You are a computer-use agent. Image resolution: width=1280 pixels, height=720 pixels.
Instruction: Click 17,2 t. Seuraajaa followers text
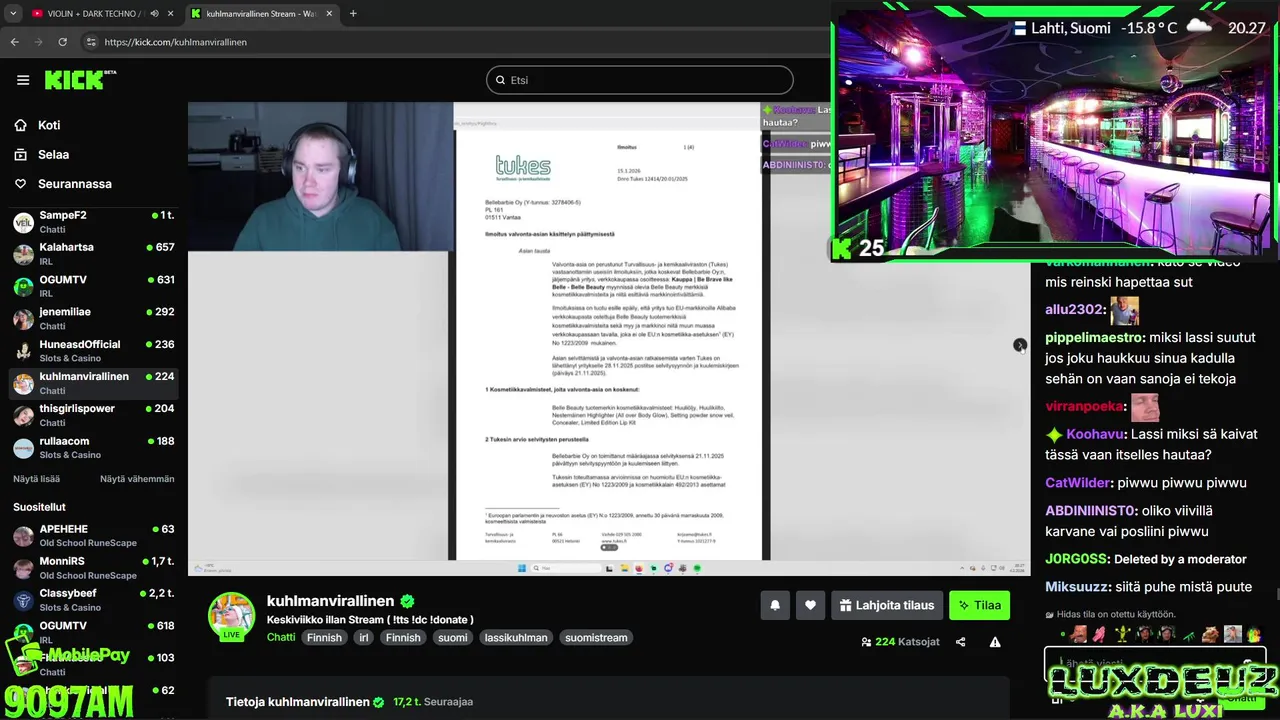click(433, 702)
